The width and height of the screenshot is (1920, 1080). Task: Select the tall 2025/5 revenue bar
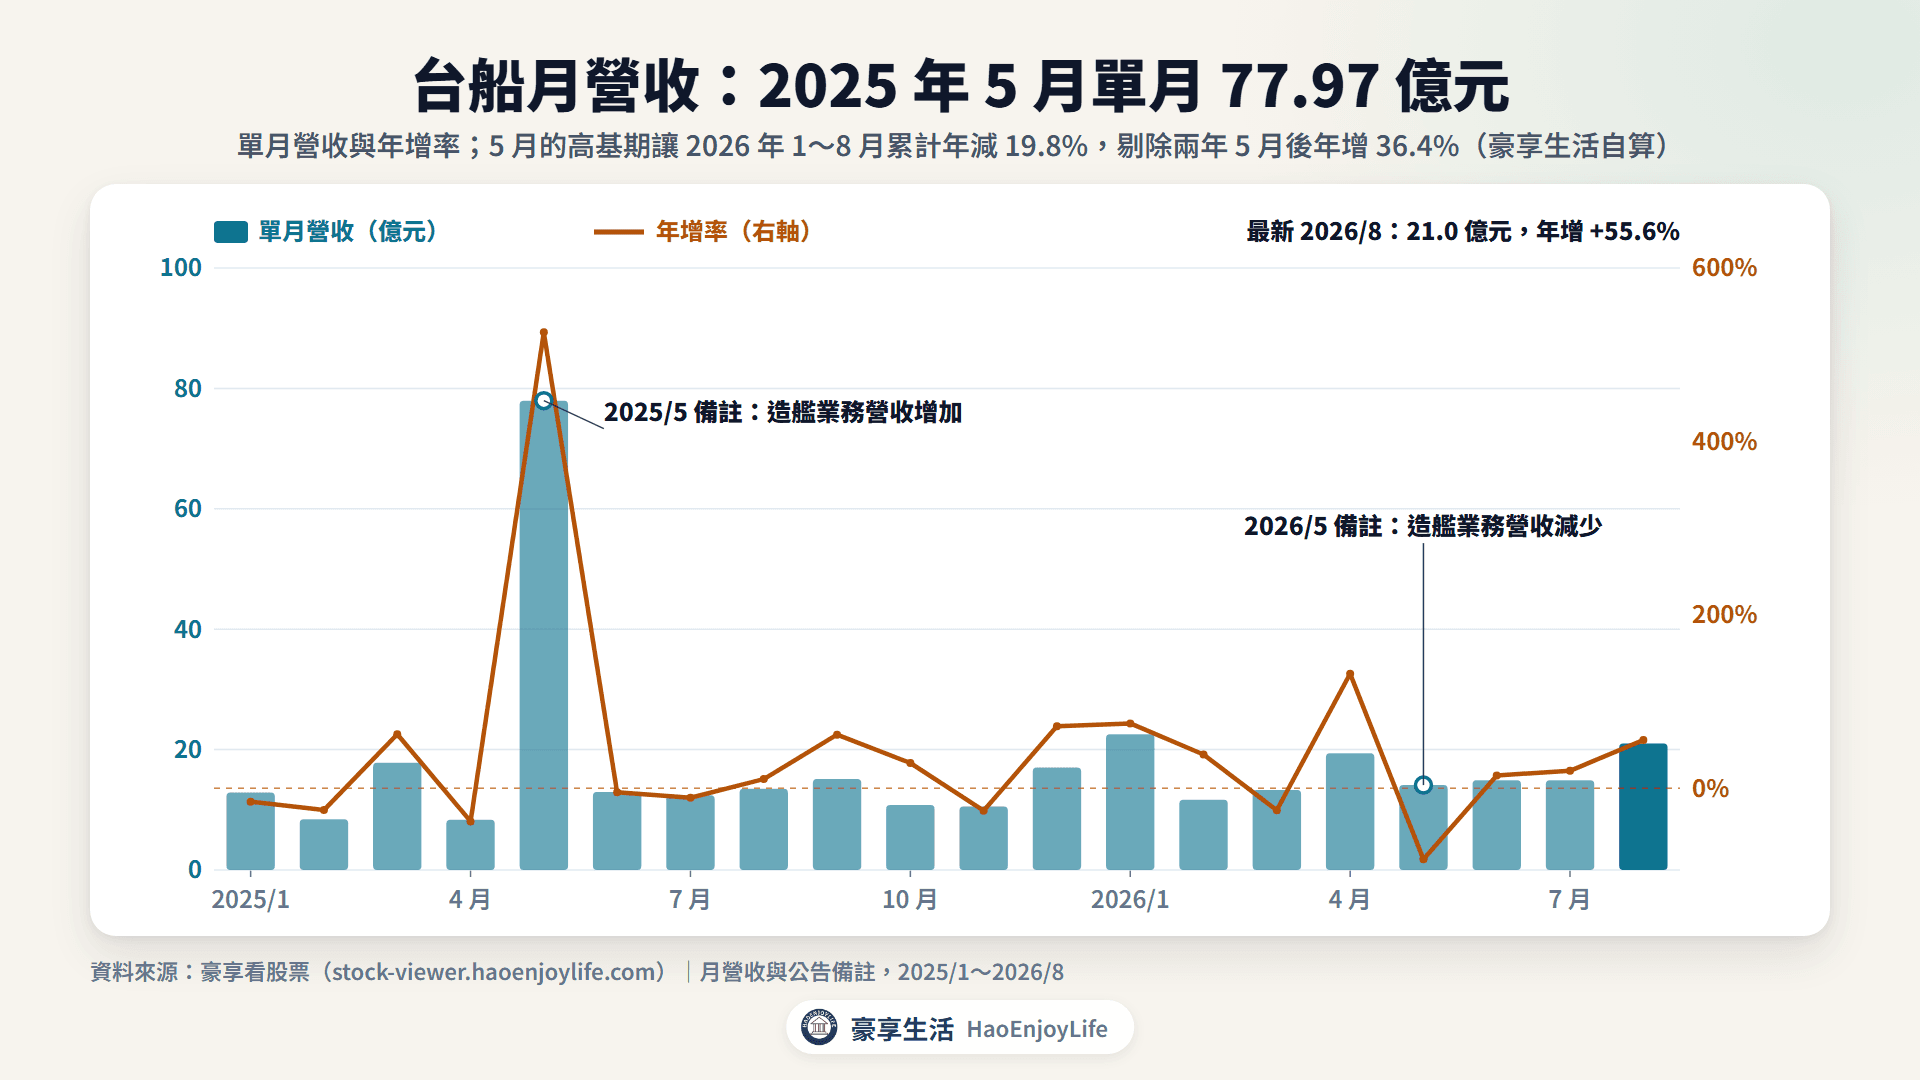pos(544,635)
